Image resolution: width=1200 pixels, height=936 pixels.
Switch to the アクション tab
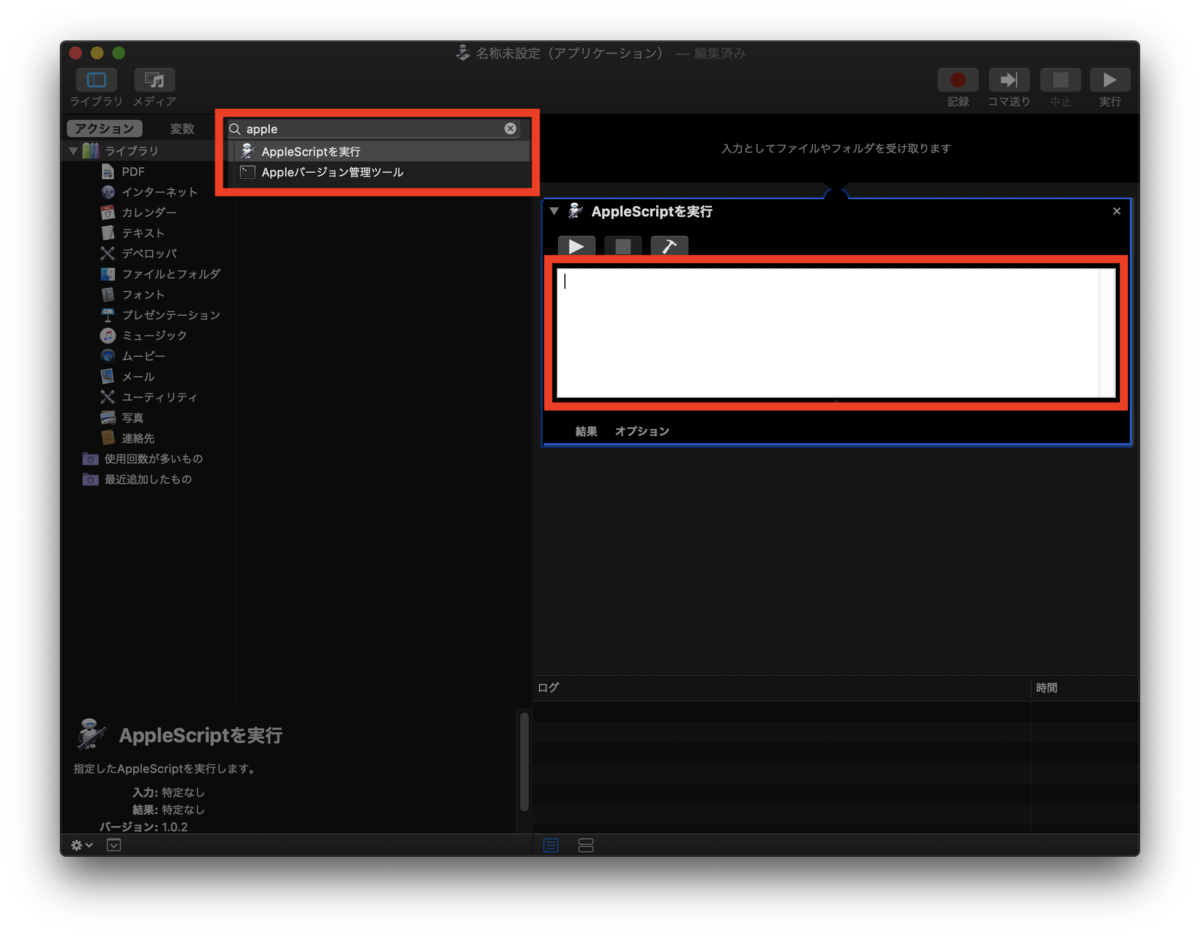click(x=104, y=129)
